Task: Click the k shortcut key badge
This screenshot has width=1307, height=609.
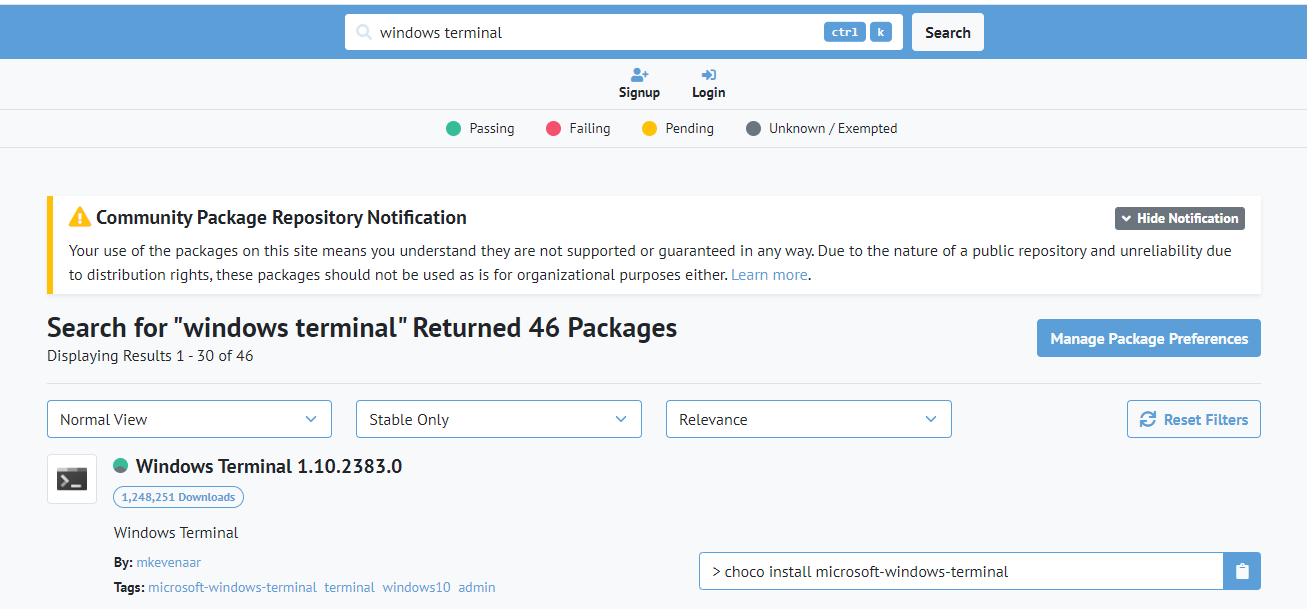Action: point(881,32)
